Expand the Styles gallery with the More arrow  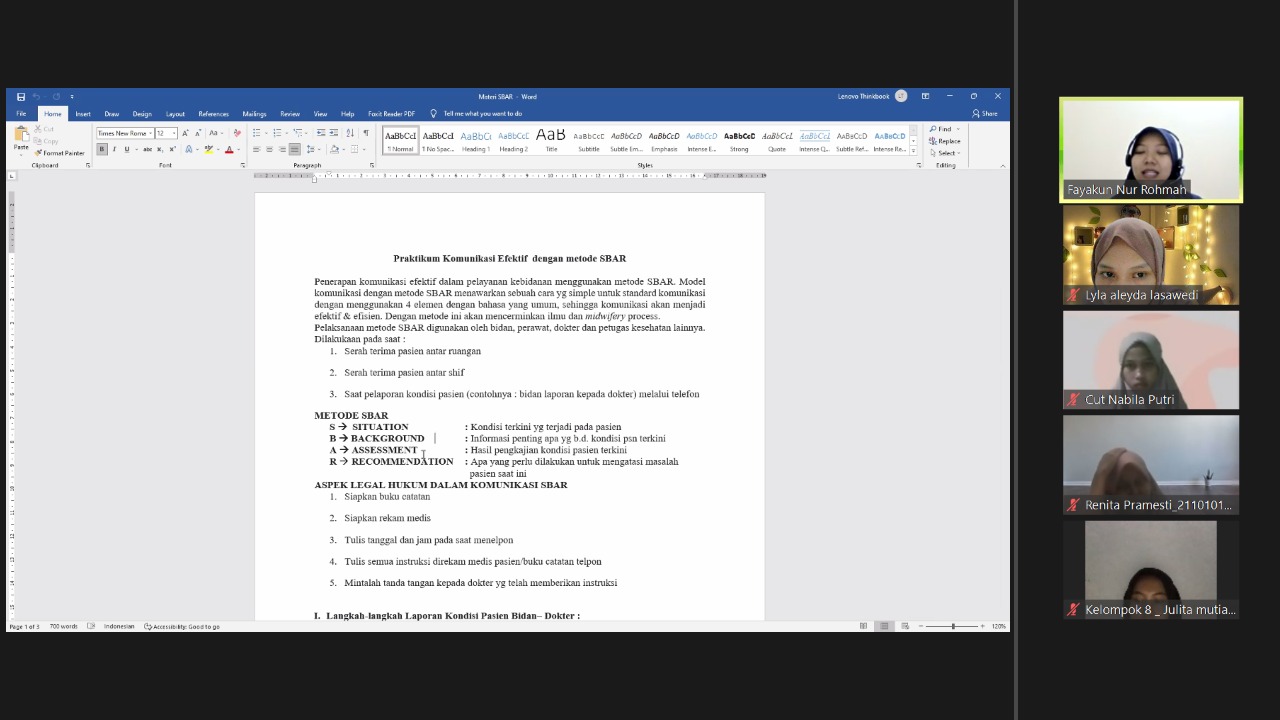coord(913,150)
